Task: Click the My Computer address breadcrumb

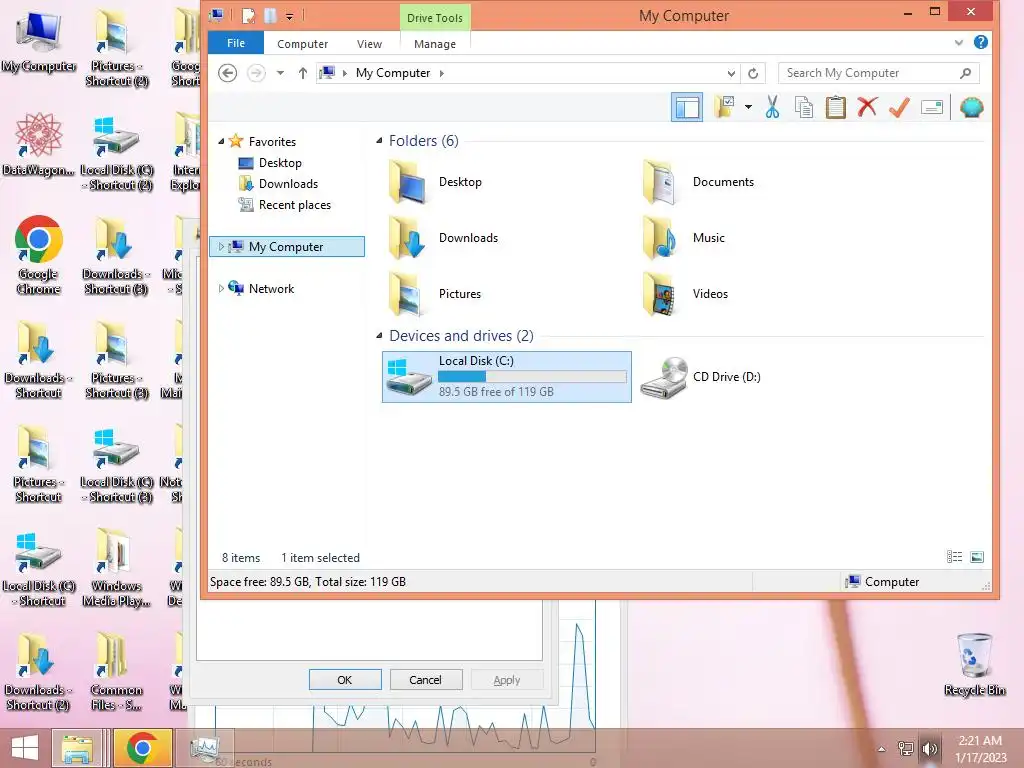Action: click(392, 73)
